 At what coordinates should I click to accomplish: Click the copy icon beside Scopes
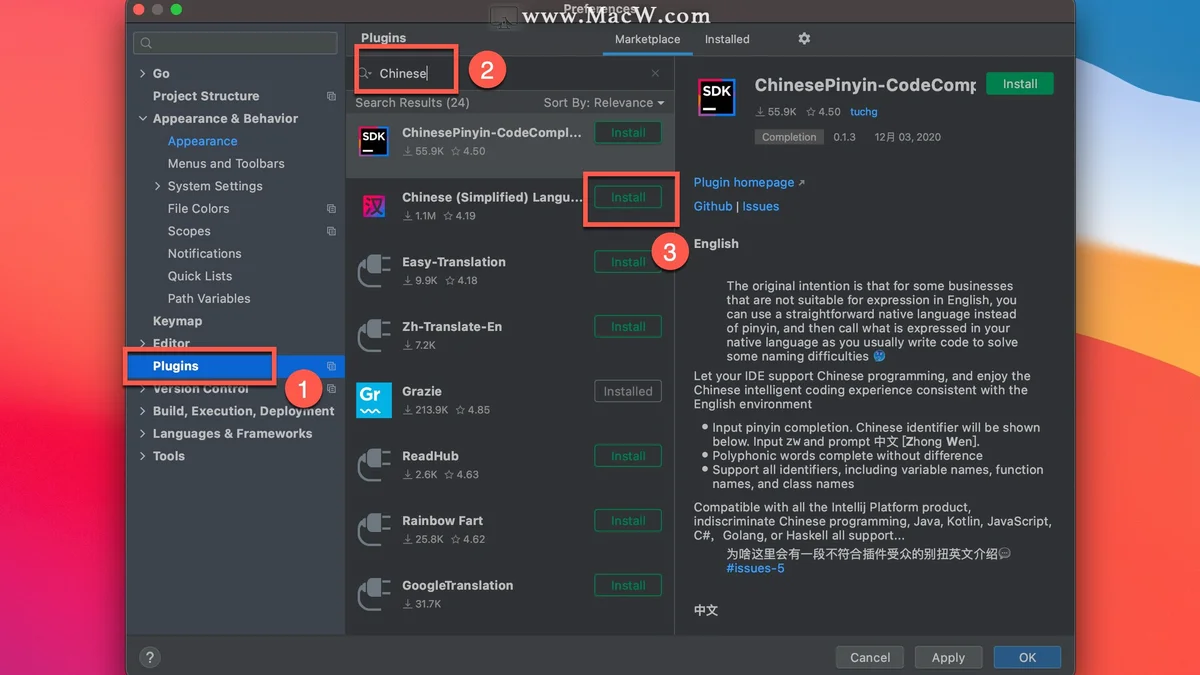coord(331,231)
